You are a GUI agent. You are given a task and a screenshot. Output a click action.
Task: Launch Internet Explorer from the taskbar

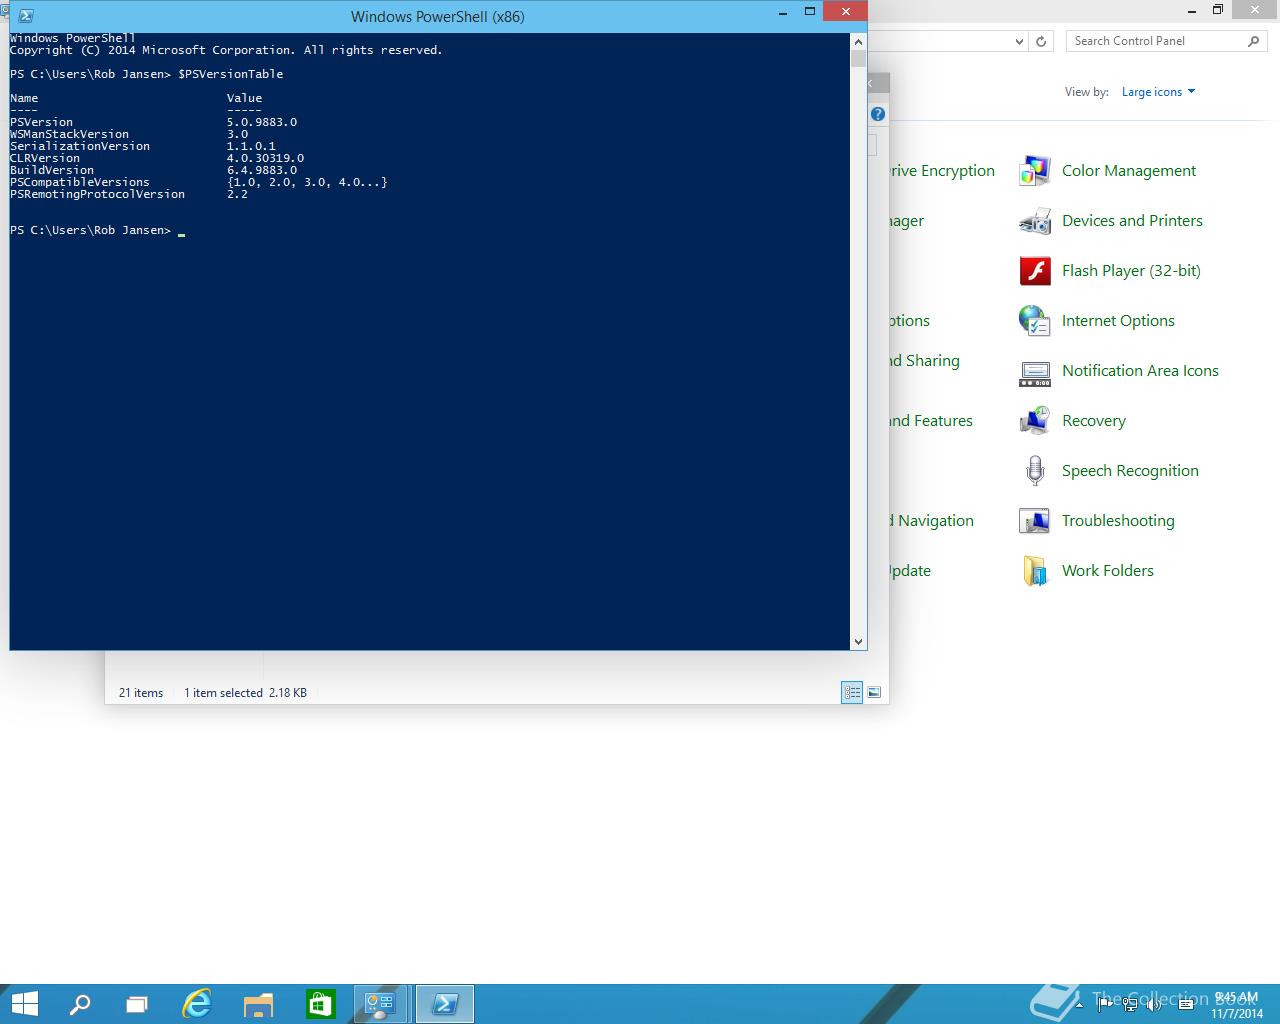click(x=198, y=1004)
